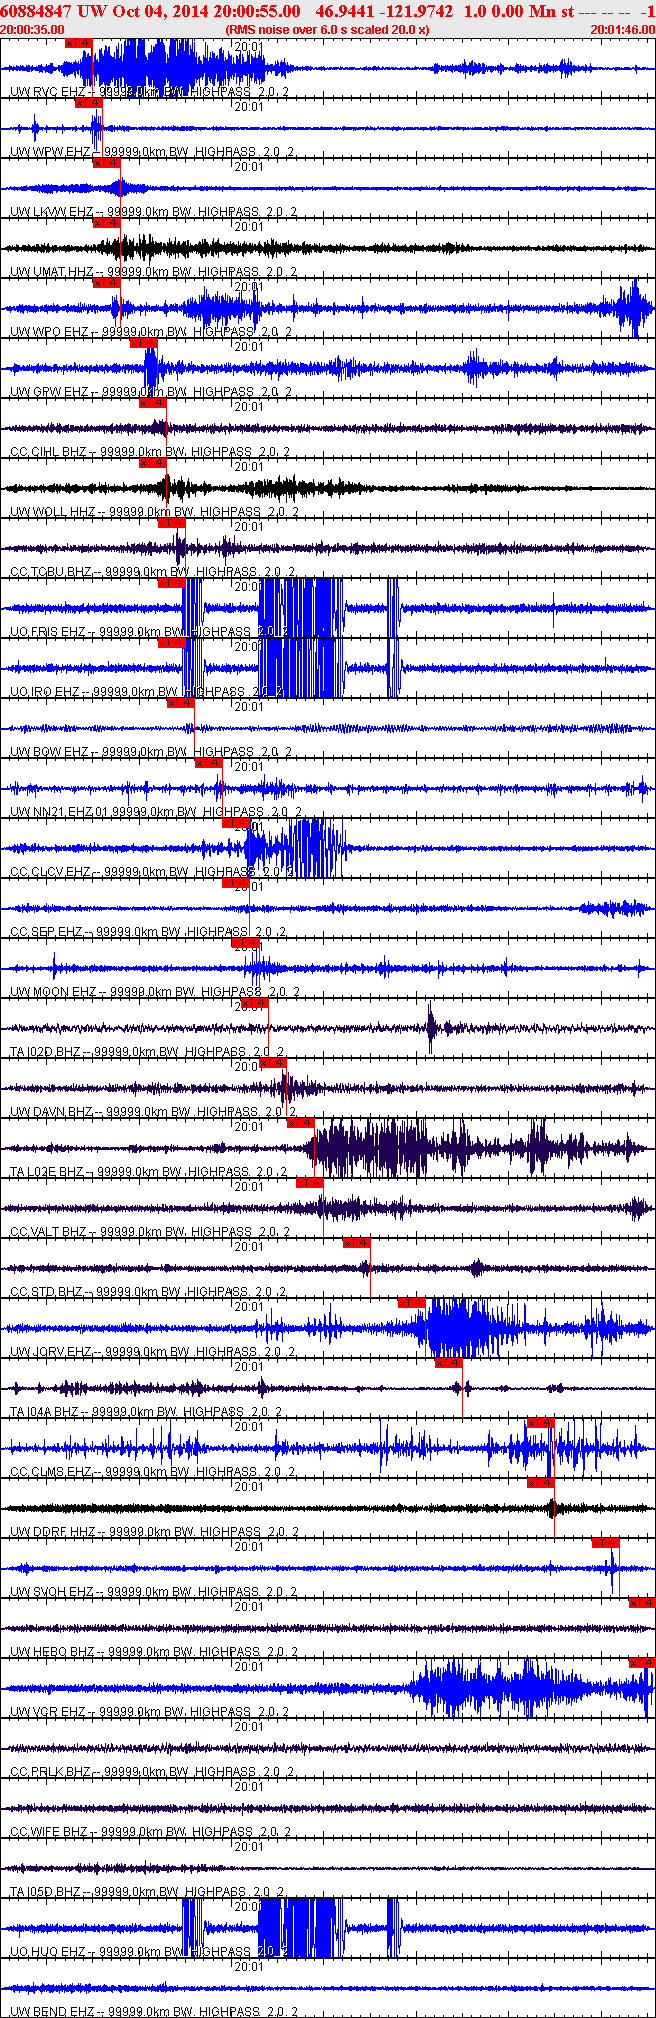Select the red pick flag on JORV trace

coord(412,1303)
